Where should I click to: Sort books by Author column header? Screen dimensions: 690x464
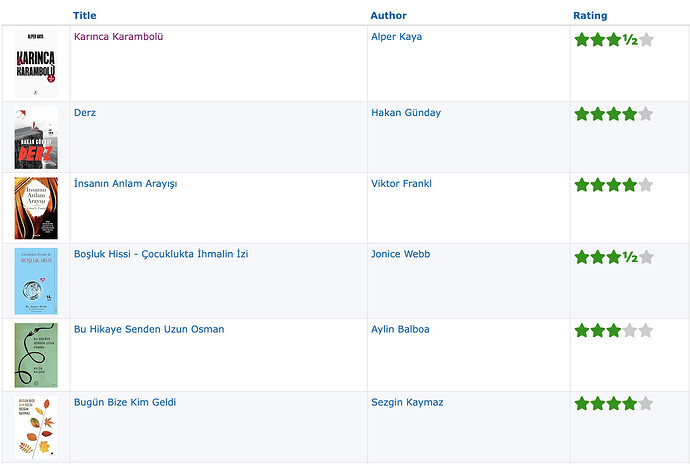(389, 15)
